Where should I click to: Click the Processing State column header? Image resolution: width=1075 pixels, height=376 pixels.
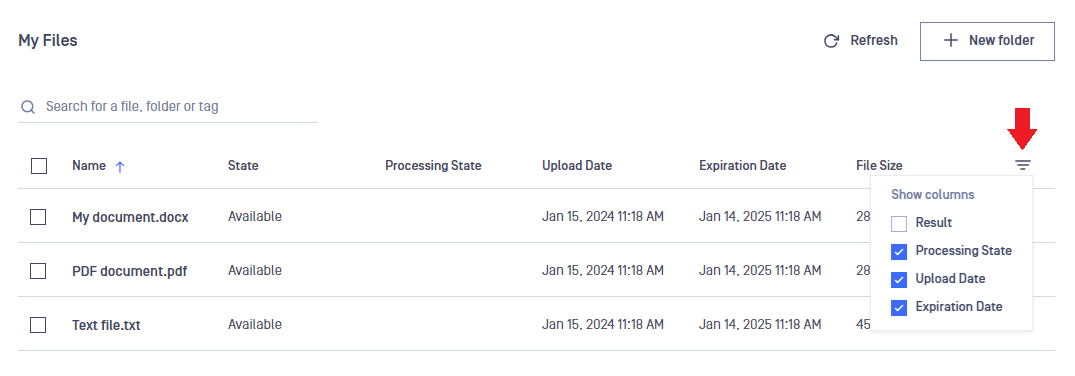click(433, 165)
